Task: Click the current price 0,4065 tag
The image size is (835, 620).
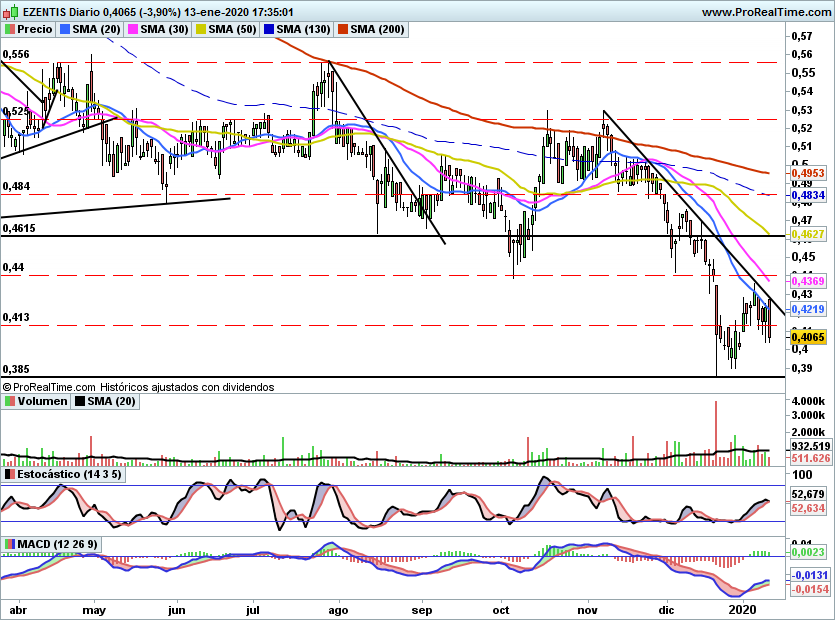Action: click(808, 337)
